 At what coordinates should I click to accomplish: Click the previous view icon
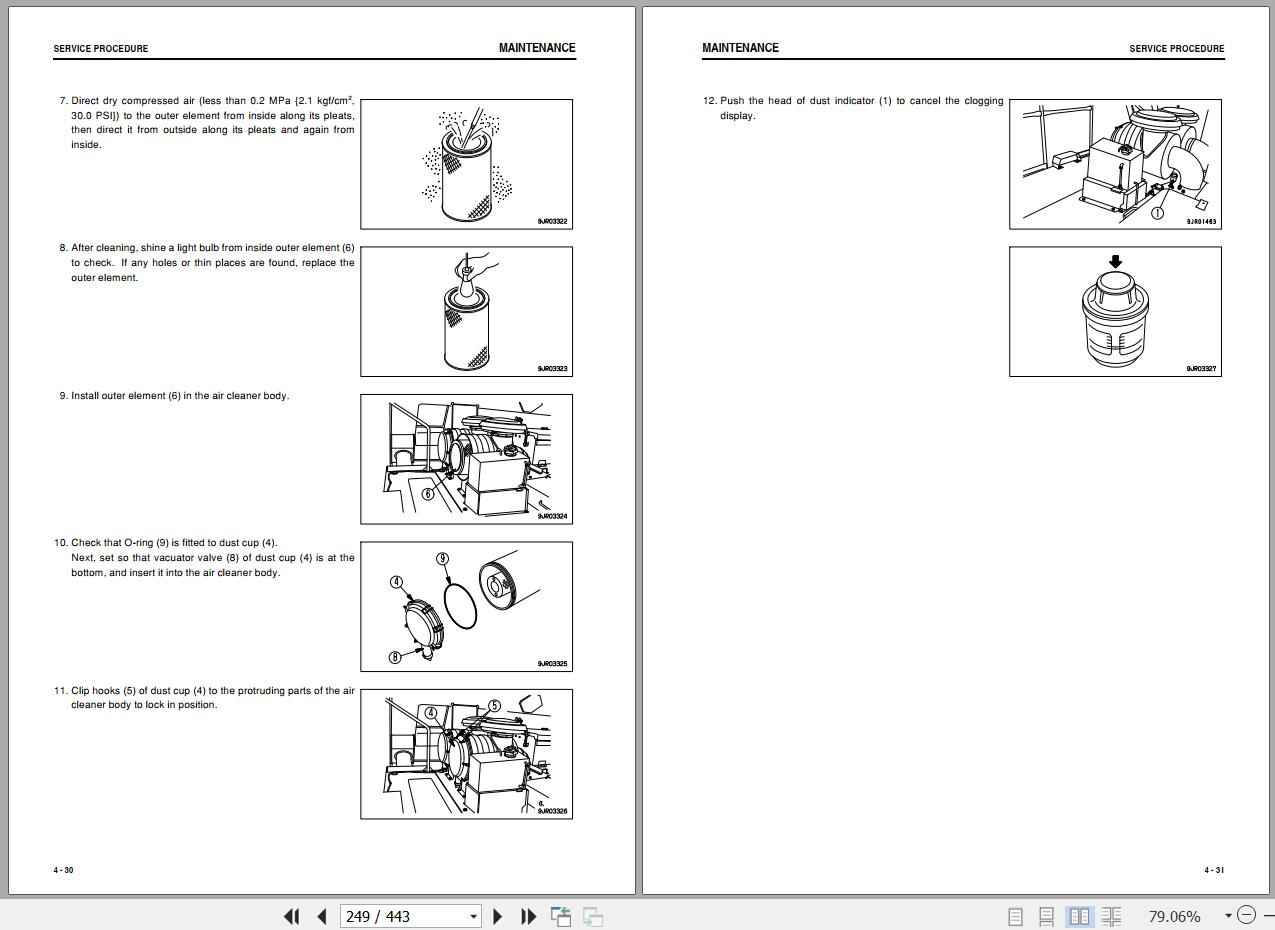[x=561, y=916]
